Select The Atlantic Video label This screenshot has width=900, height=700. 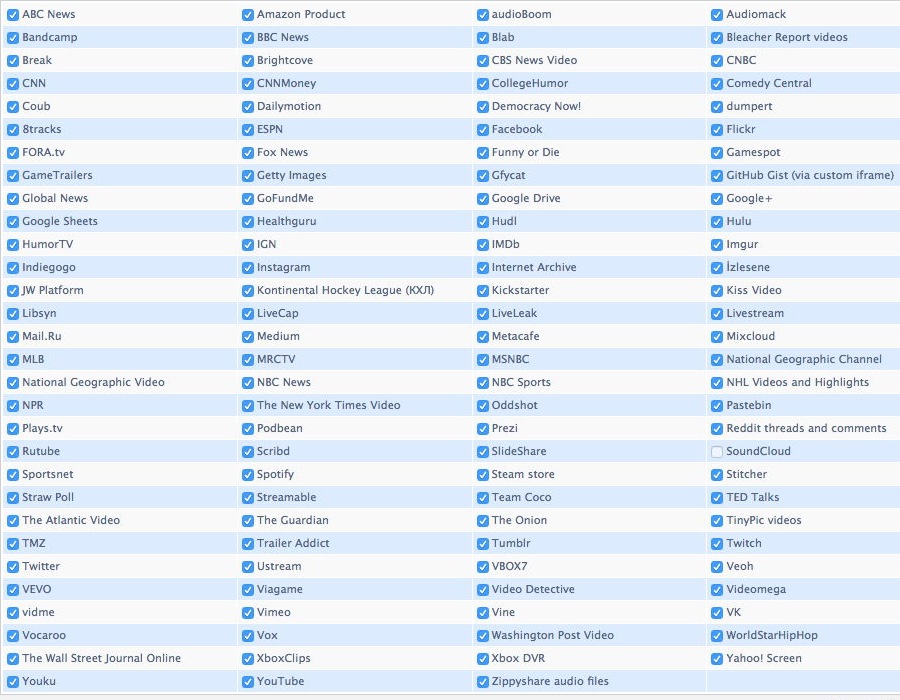click(71, 520)
